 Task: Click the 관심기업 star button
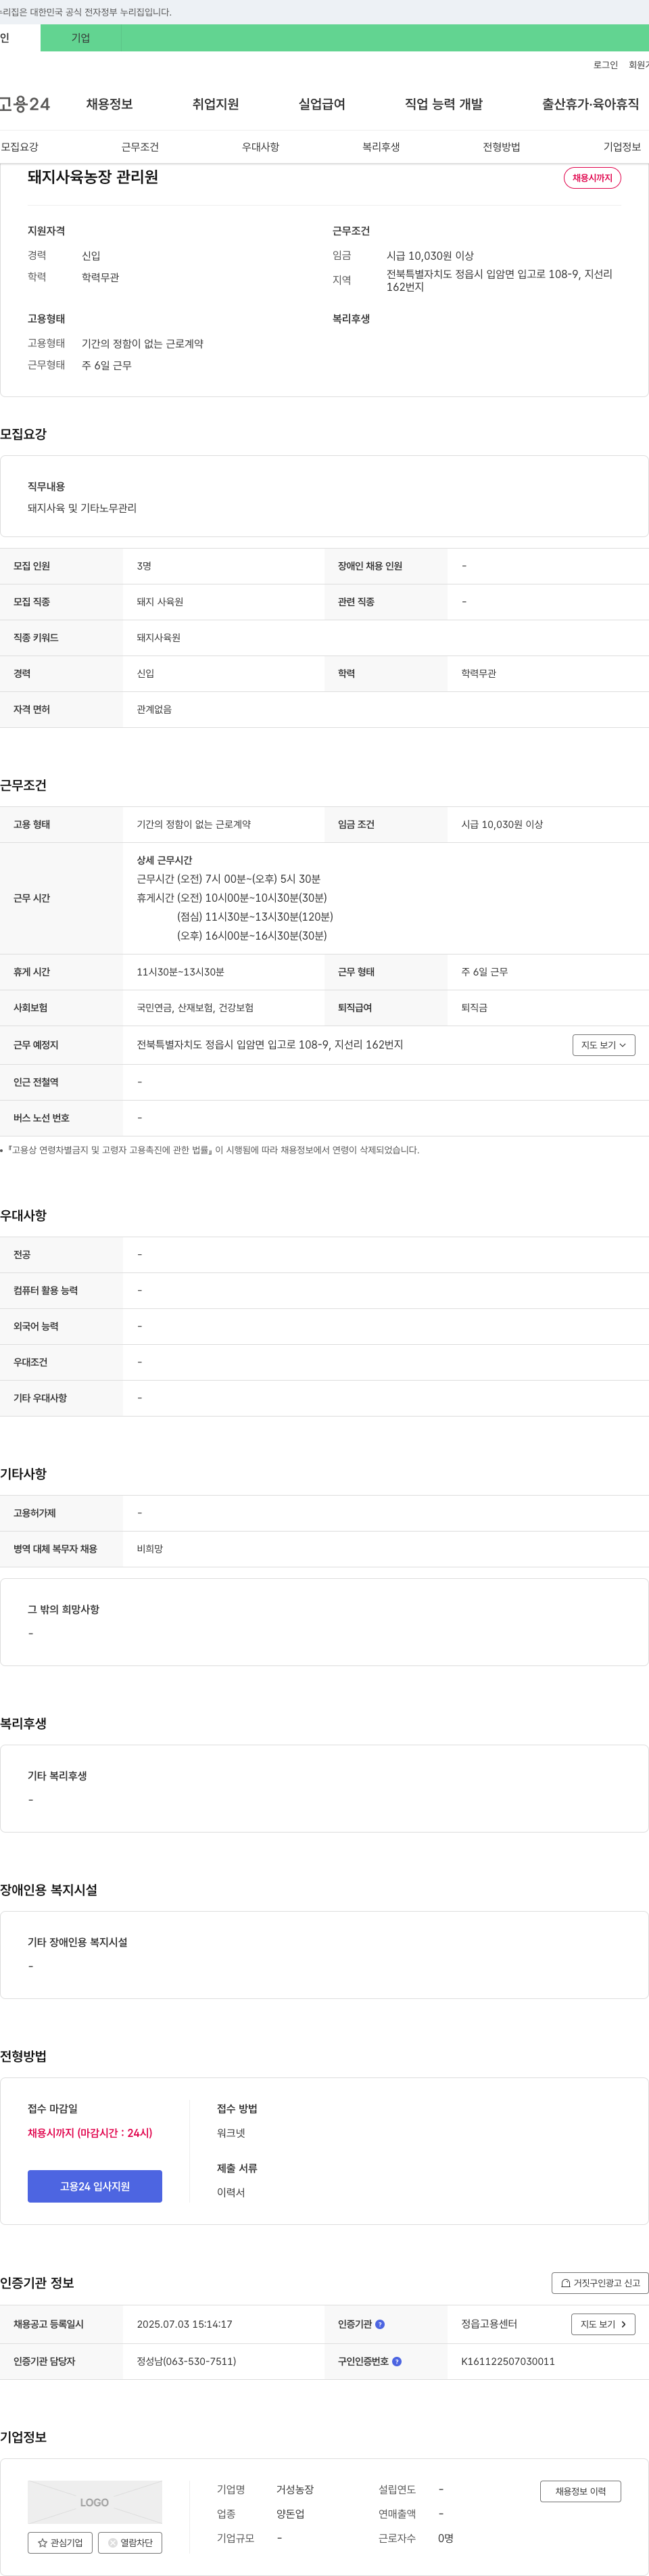(60, 2542)
